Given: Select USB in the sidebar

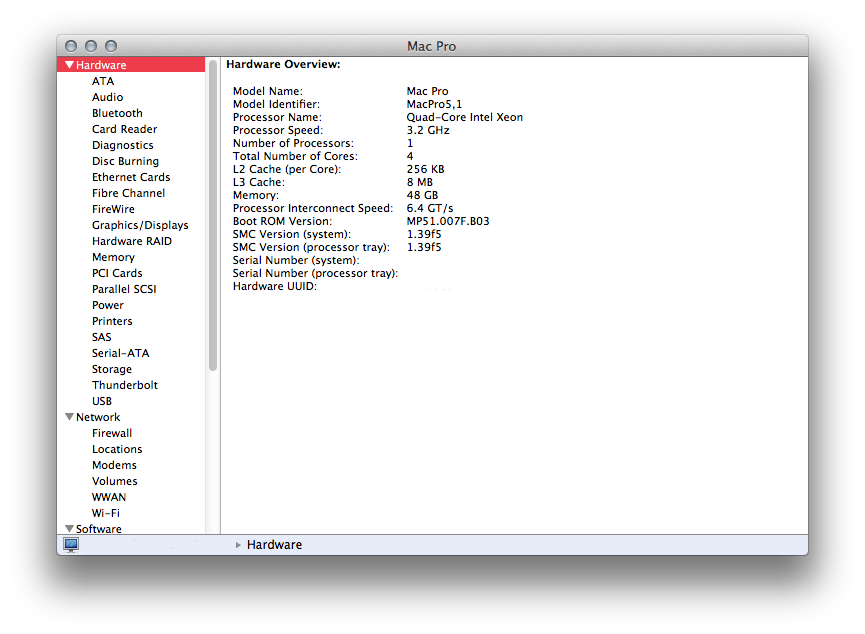Looking at the screenshot, I should point(102,401).
